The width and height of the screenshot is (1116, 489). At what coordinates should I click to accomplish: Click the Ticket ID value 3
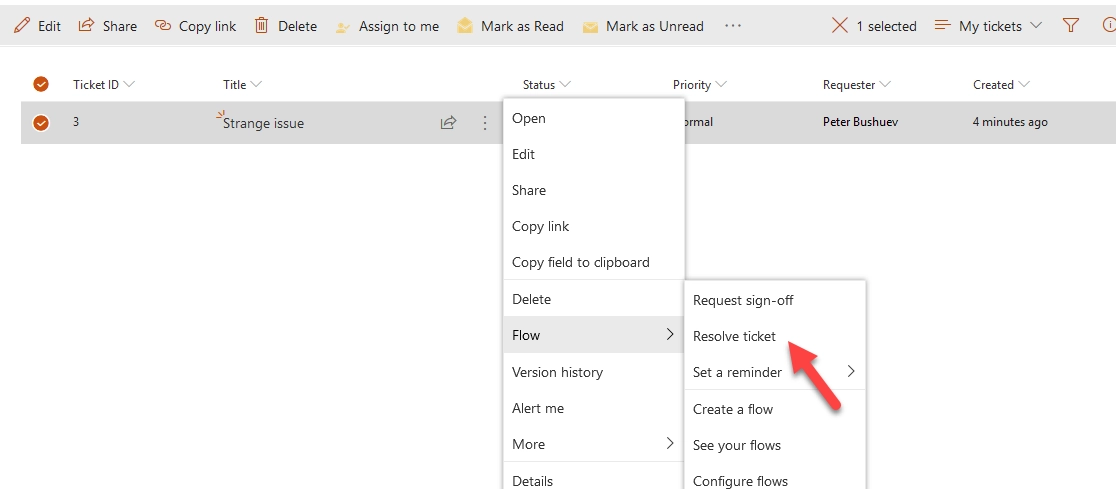point(75,122)
